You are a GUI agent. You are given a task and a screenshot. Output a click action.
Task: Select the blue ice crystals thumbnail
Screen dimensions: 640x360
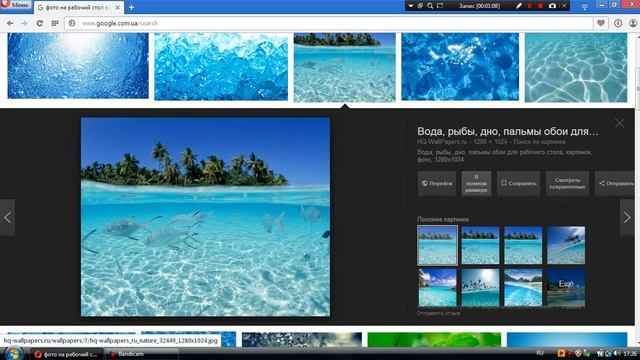[x=221, y=67]
